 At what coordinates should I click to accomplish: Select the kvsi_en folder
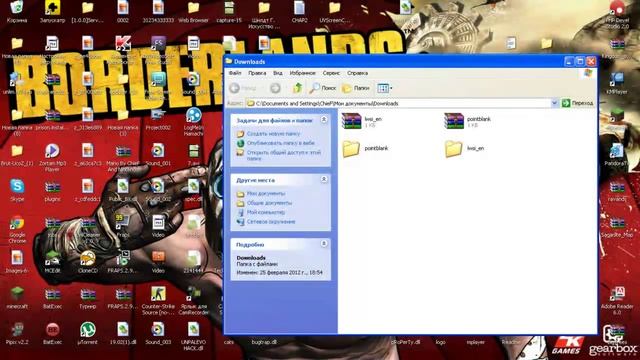(464, 149)
